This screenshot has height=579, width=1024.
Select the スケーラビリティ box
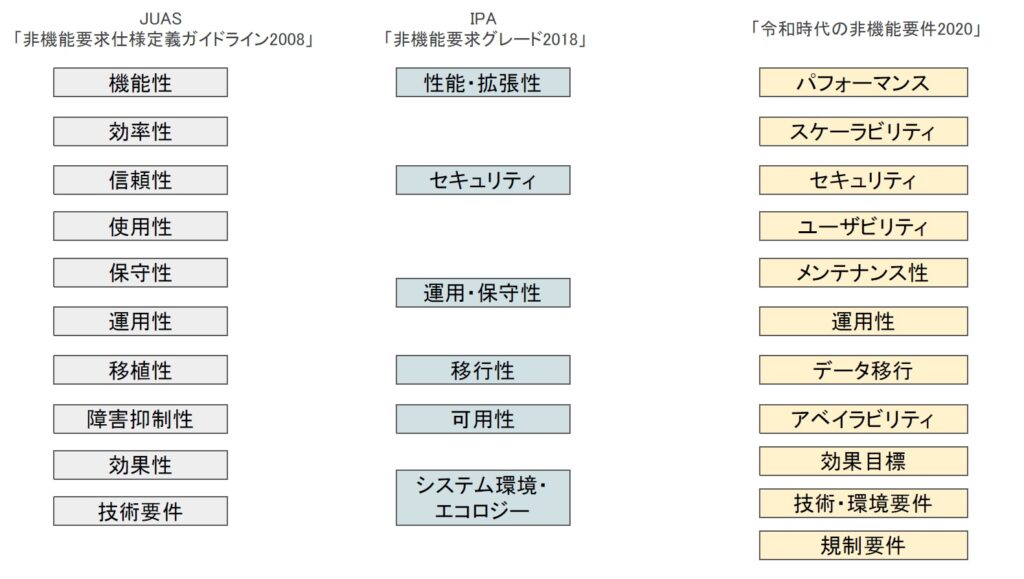(x=863, y=132)
